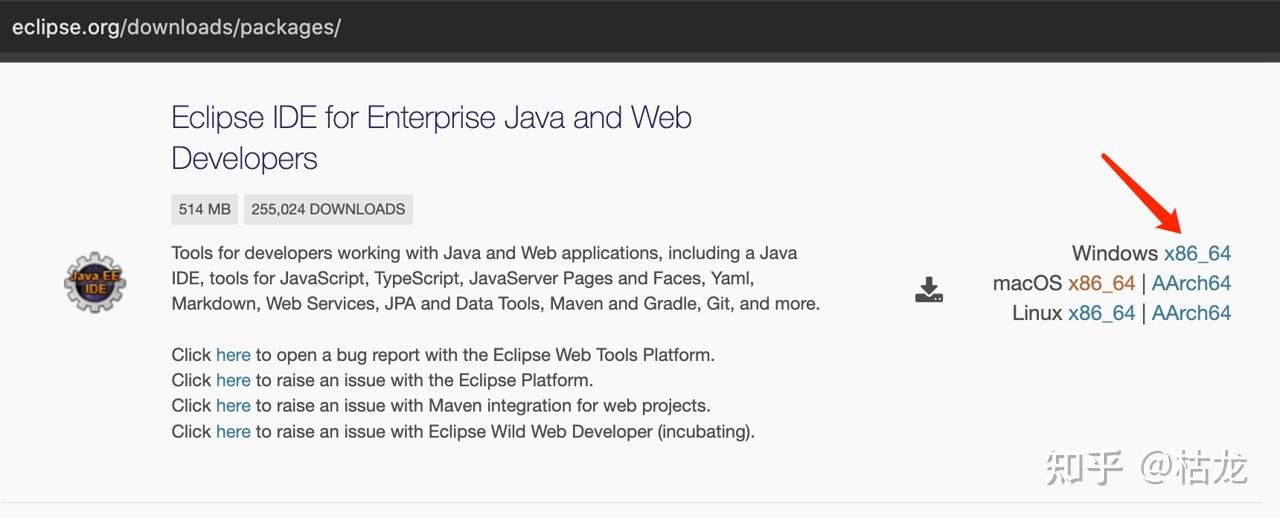Image resolution: width=1280 pixels, height=518 pixels.
Task: Click the 514 MB size badge
Action: pyautogui.click(x=205, y=209)
